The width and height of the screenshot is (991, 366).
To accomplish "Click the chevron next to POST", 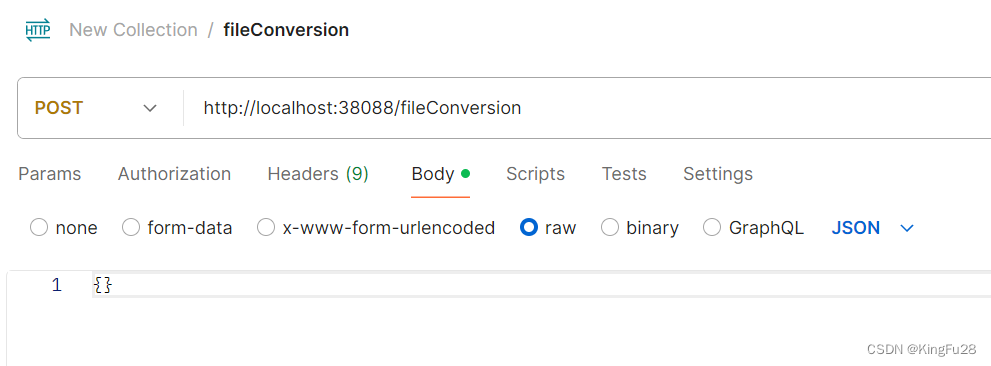I will click(x=150, y=108).
